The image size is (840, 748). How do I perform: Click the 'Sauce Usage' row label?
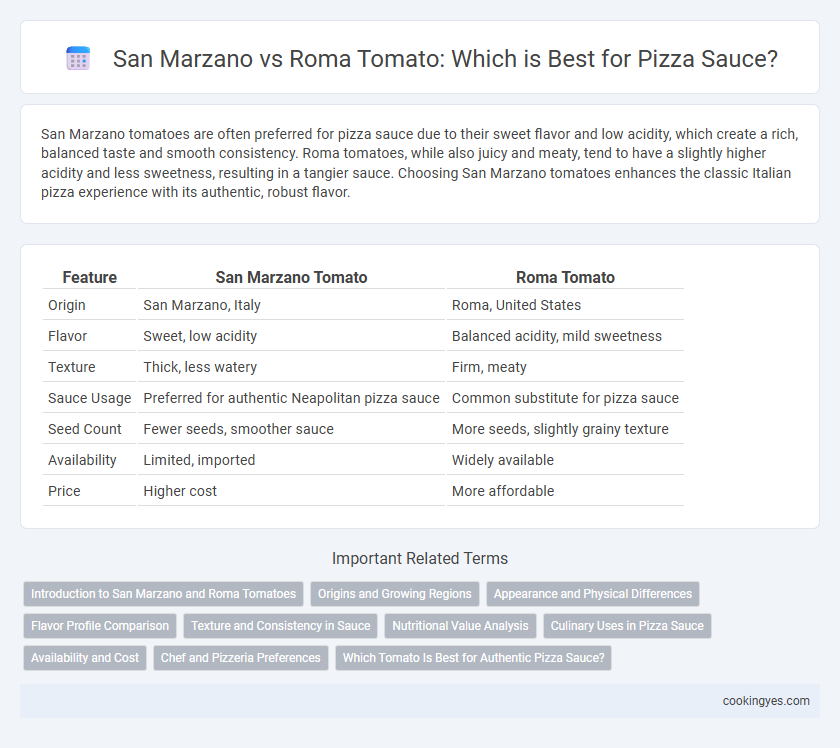pos(89,398)
